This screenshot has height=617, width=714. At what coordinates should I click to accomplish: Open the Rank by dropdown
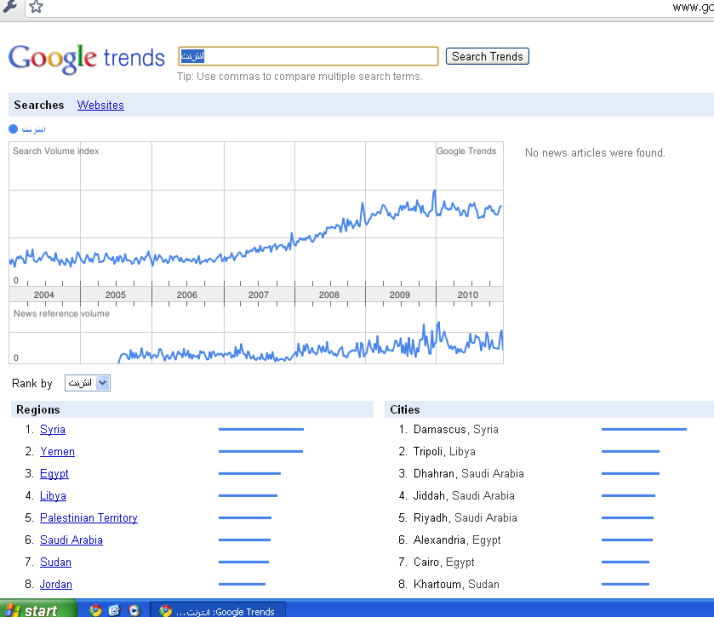tap(88, 383)
